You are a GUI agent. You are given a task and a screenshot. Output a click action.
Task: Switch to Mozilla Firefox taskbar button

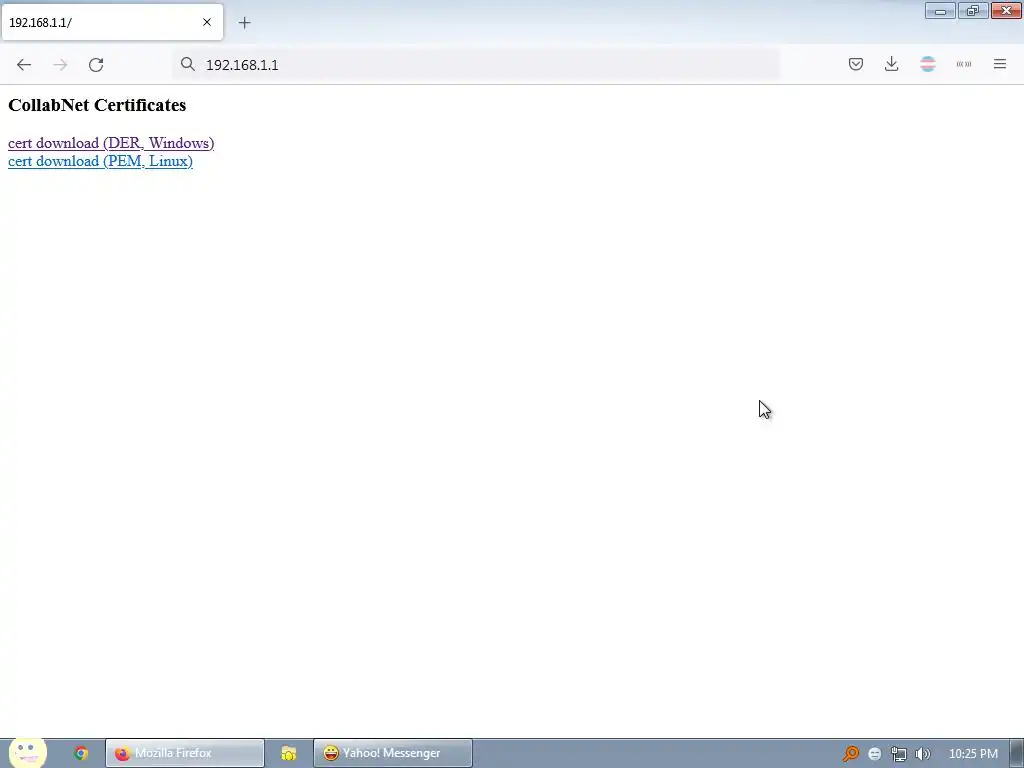coord(185,753)
